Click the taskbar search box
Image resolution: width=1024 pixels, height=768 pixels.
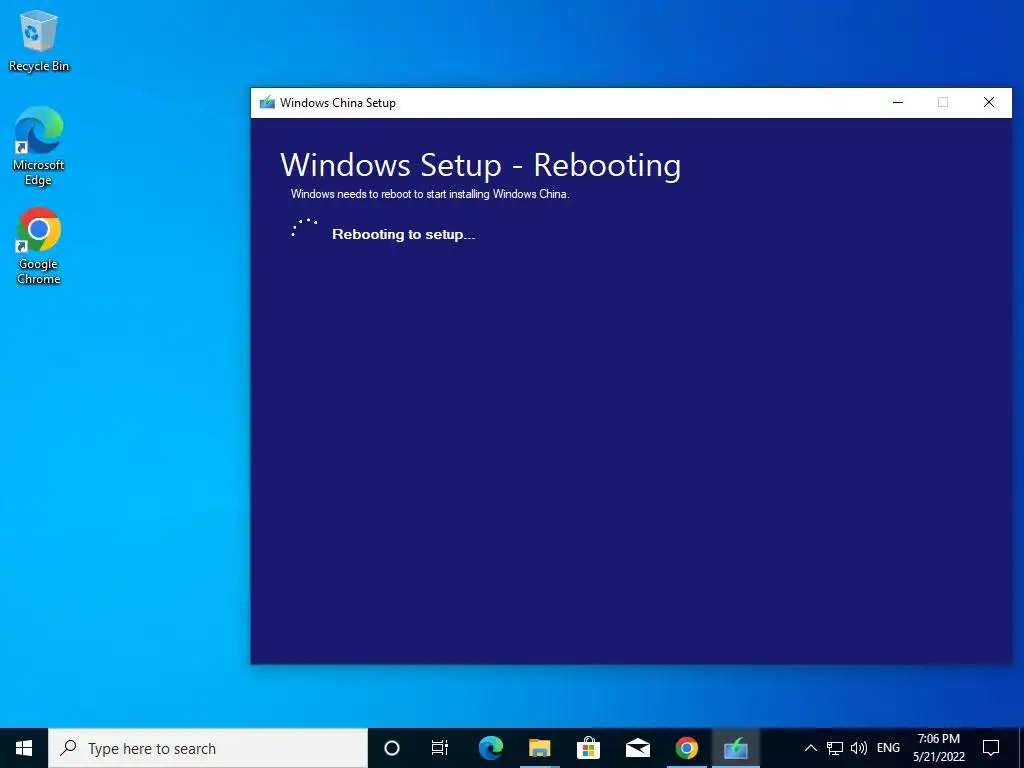[208, 748]
